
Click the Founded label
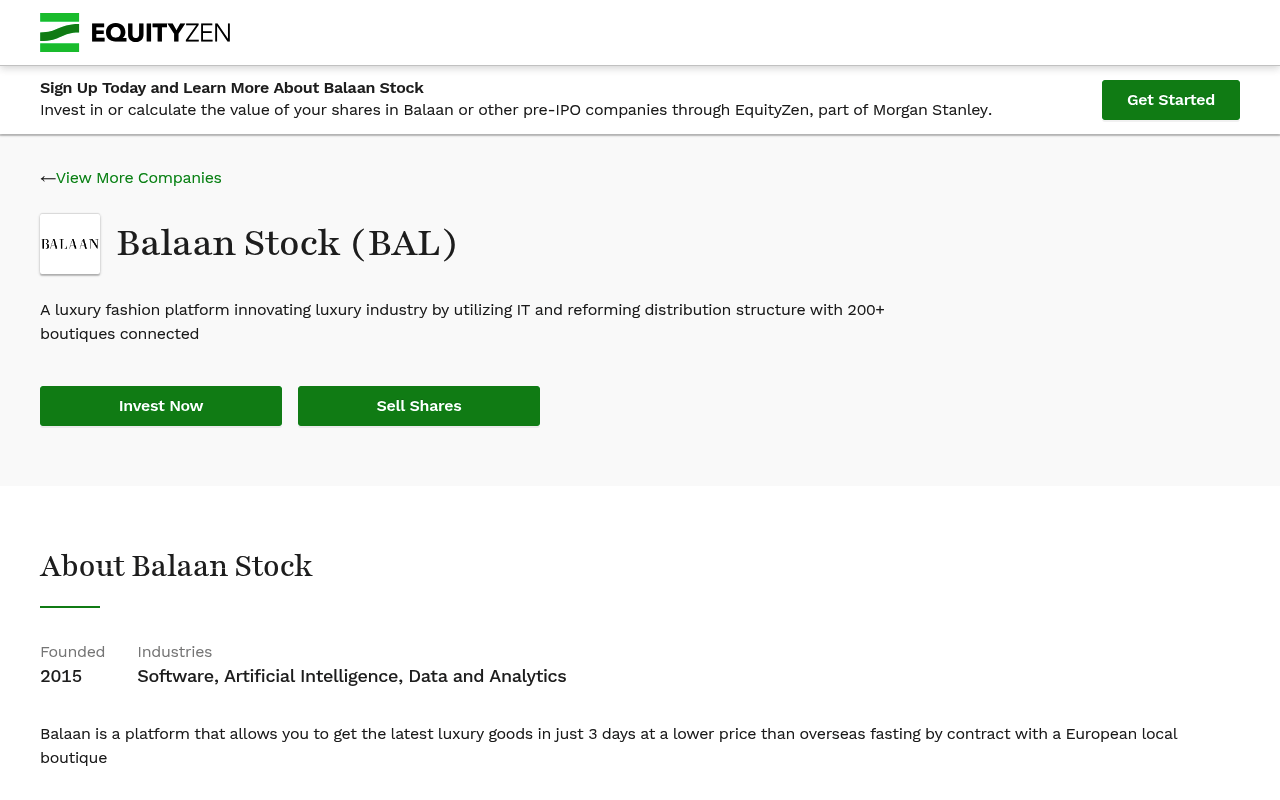click(72, 652)
